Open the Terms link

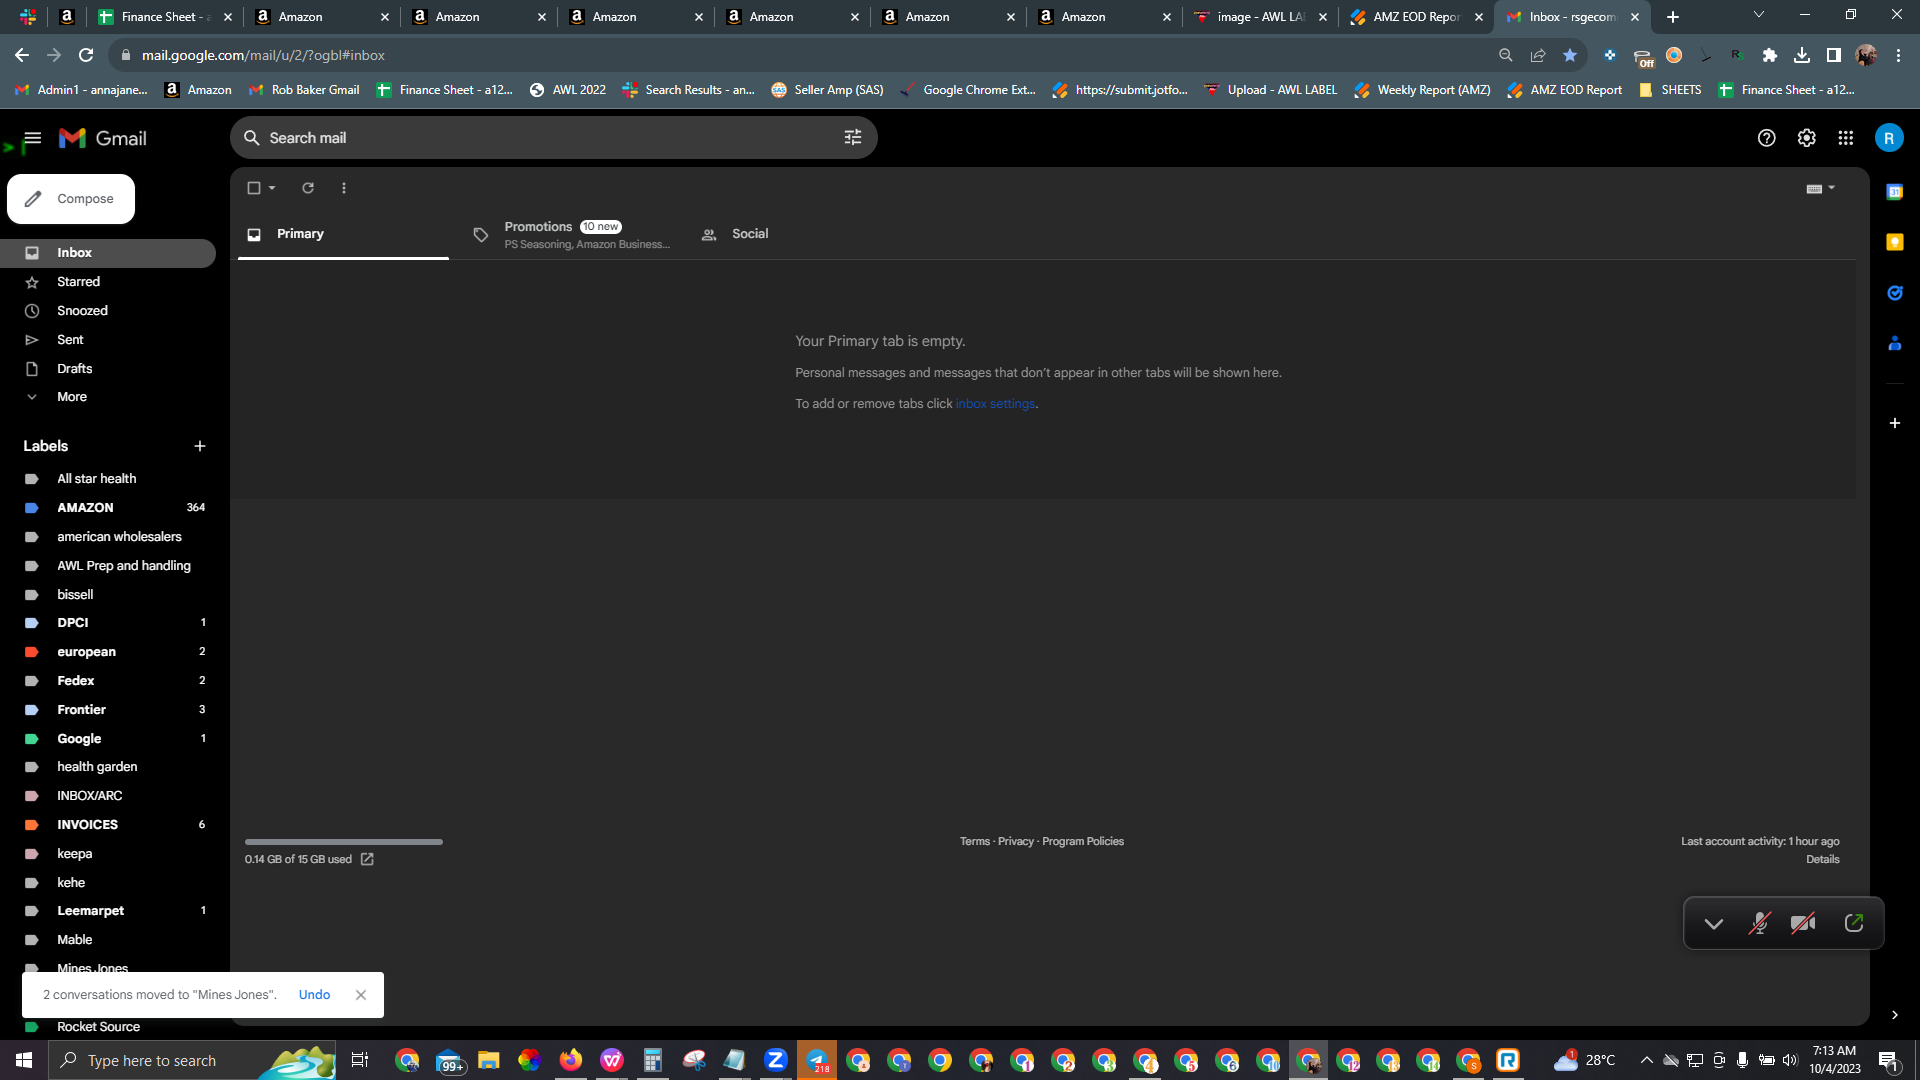(x=974, y=842)
